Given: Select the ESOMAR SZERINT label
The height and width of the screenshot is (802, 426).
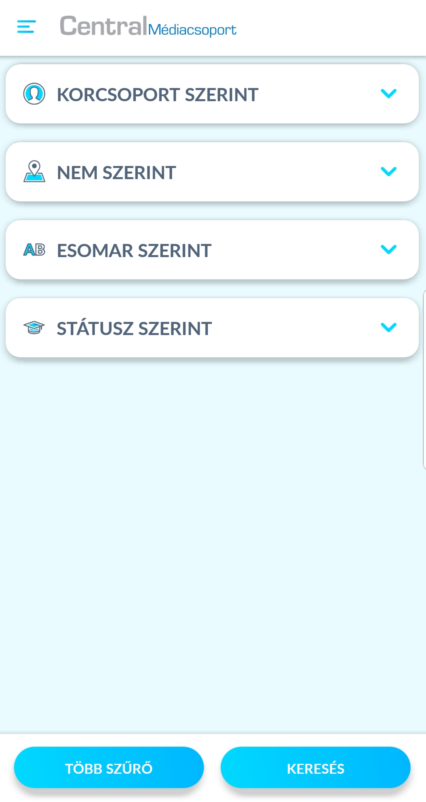Looking at the screenshot, I should pyautogui.click(x=134, y=250).
